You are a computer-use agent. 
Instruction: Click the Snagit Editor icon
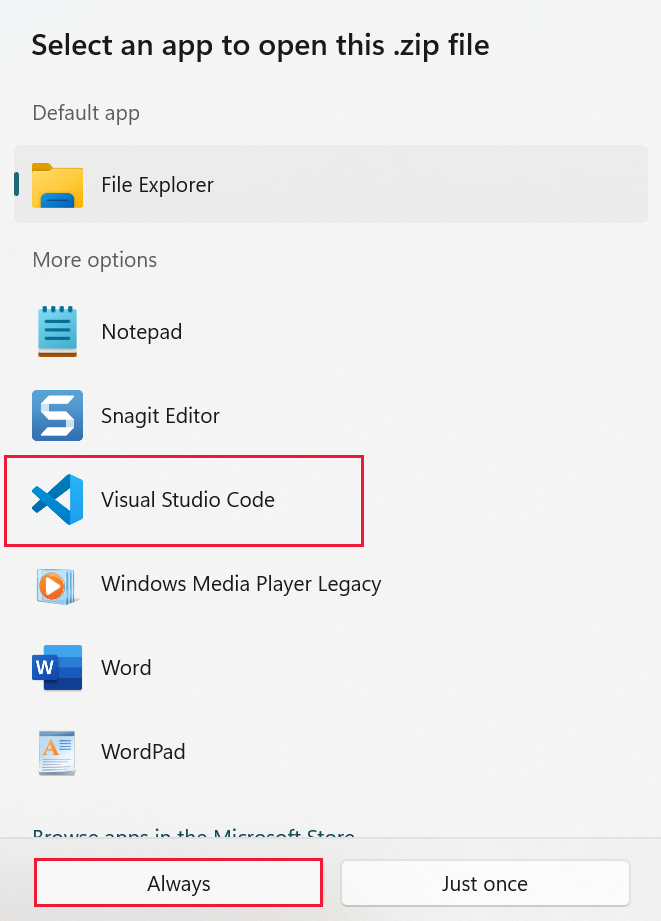(x=58, y=415)
